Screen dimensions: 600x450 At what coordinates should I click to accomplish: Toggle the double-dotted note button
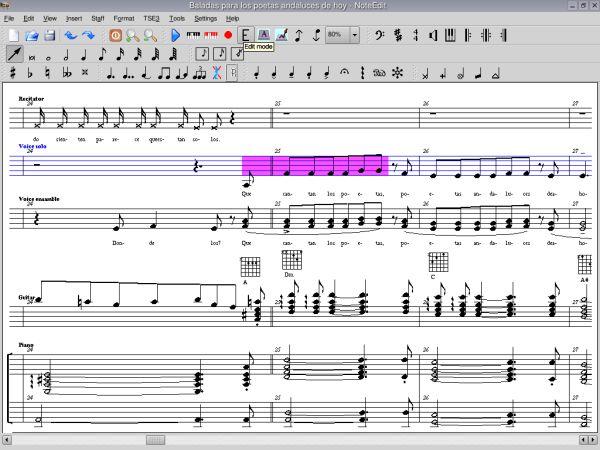coord(128,73)
